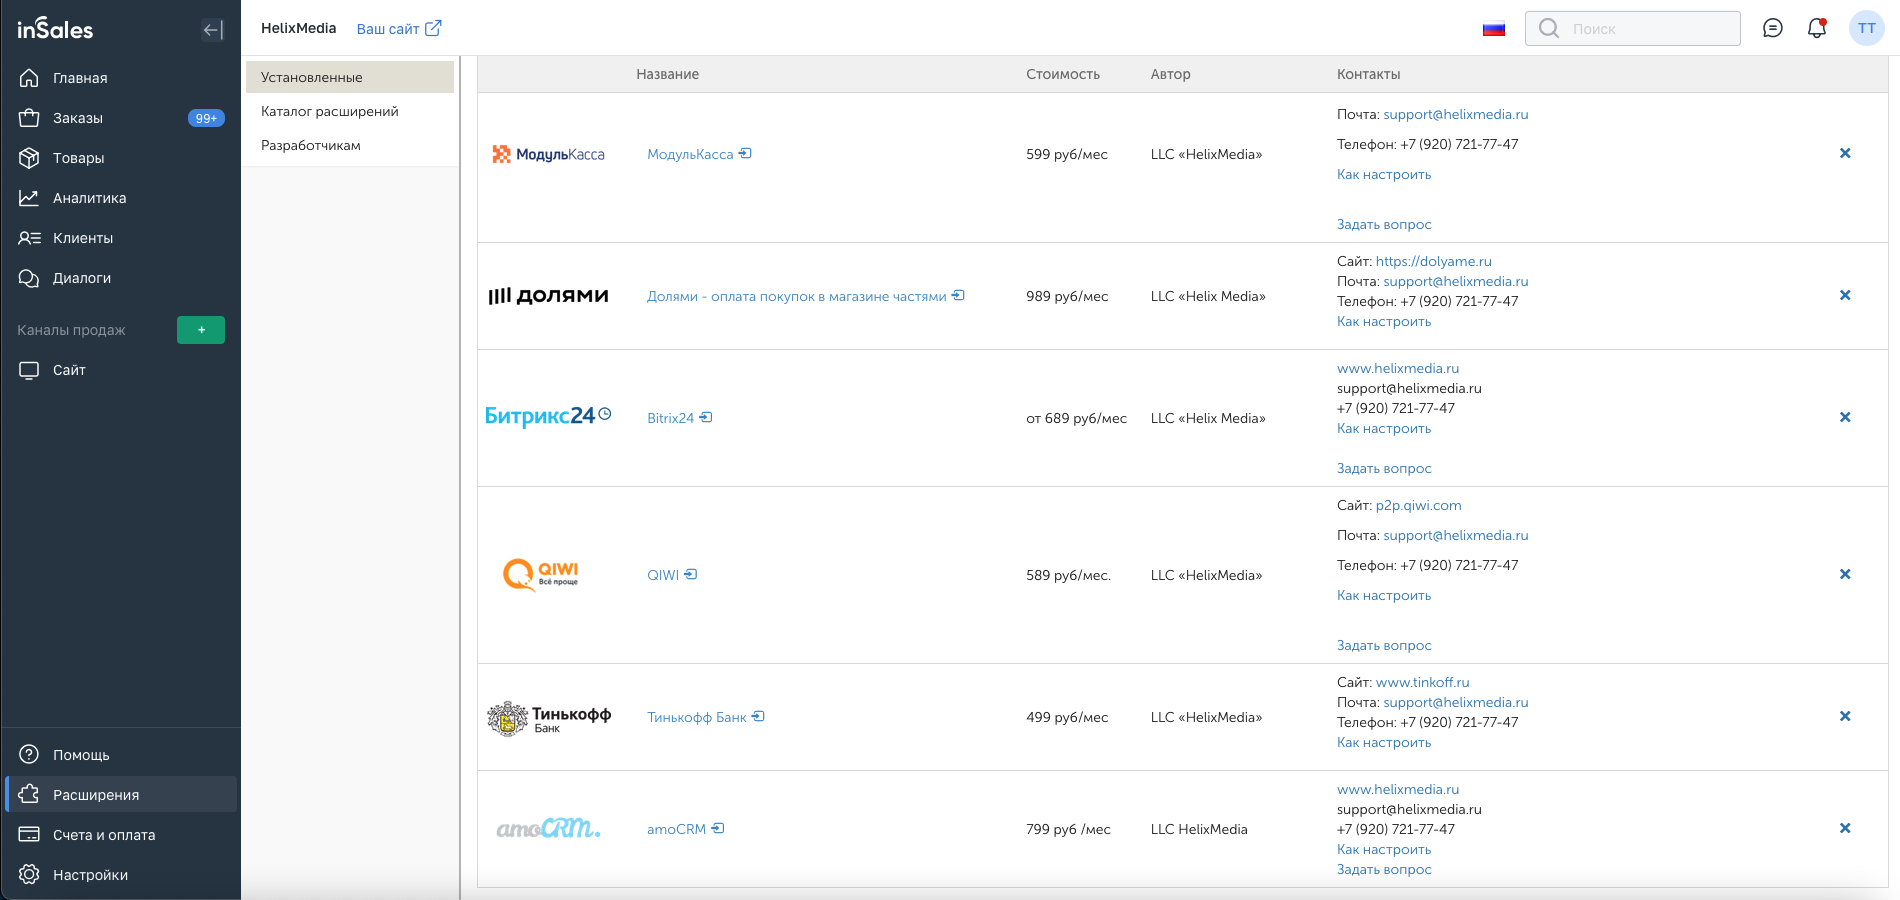Open the notifications bell
The width and height of the screenshot is (1900, 900).
click(x=1817, y=28)
